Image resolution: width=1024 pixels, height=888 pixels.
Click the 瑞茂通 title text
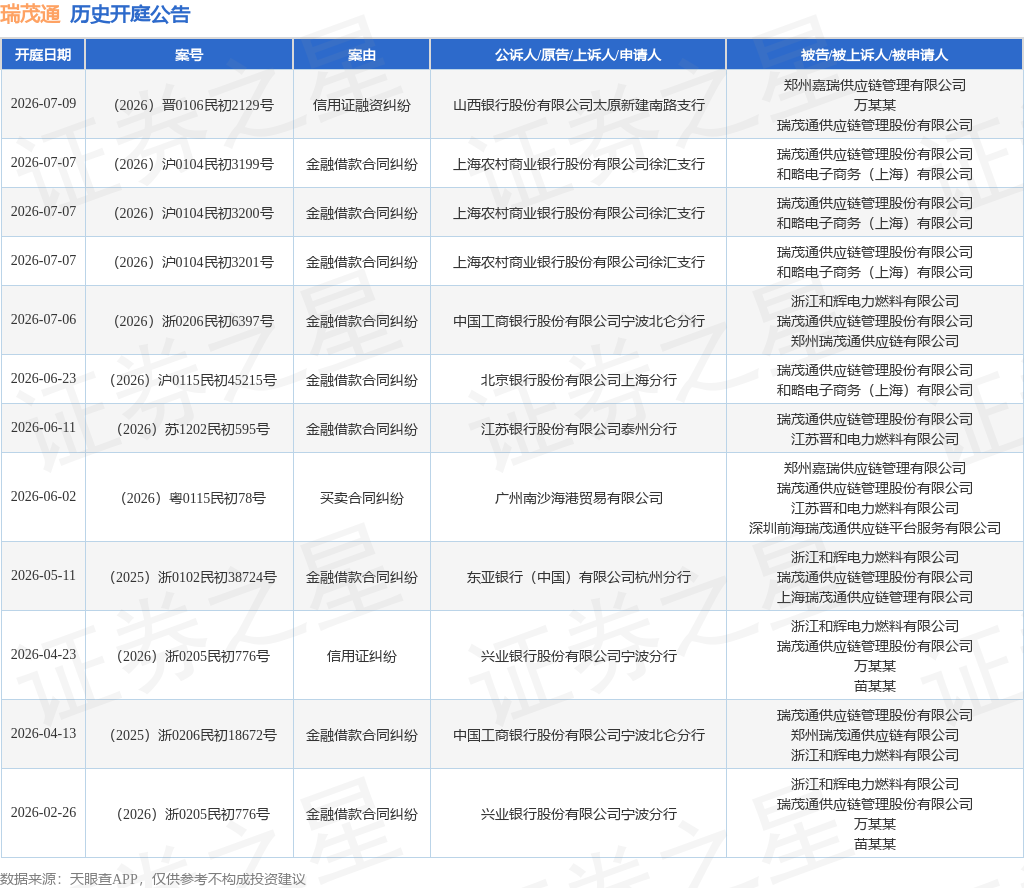pos(30,14)
